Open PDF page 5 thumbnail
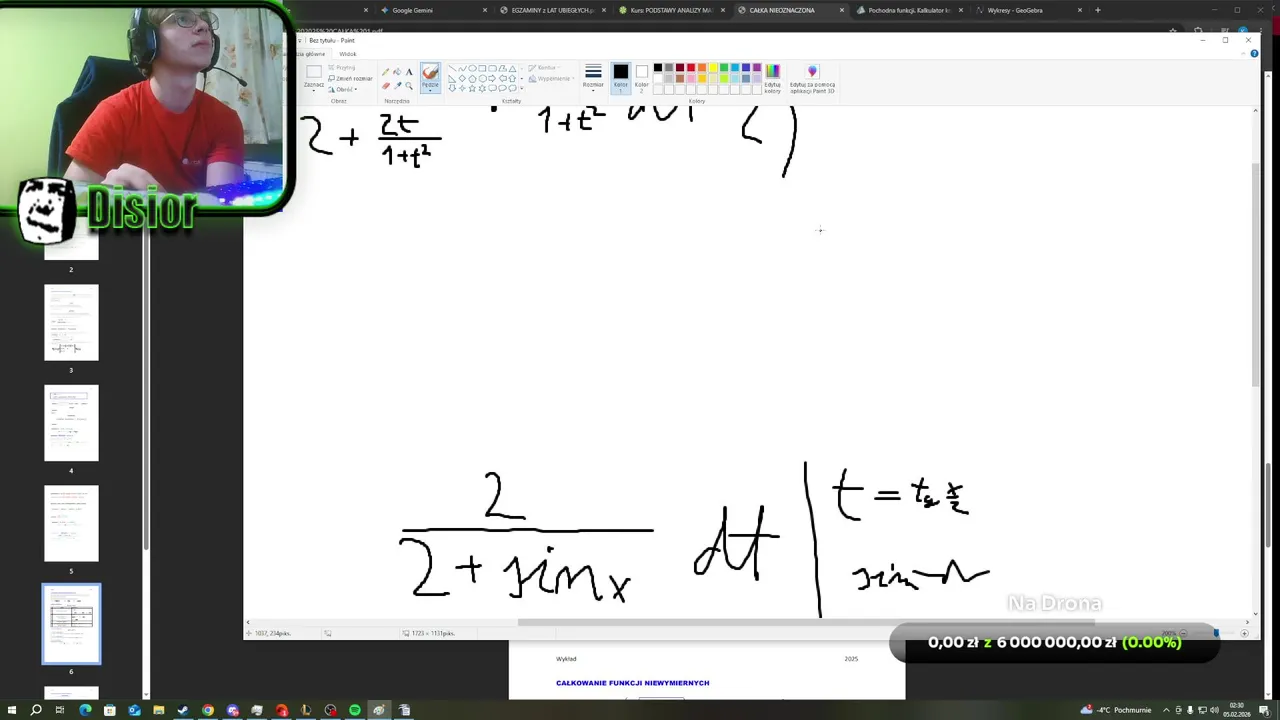1280x720 pixels. click(71, 523)
